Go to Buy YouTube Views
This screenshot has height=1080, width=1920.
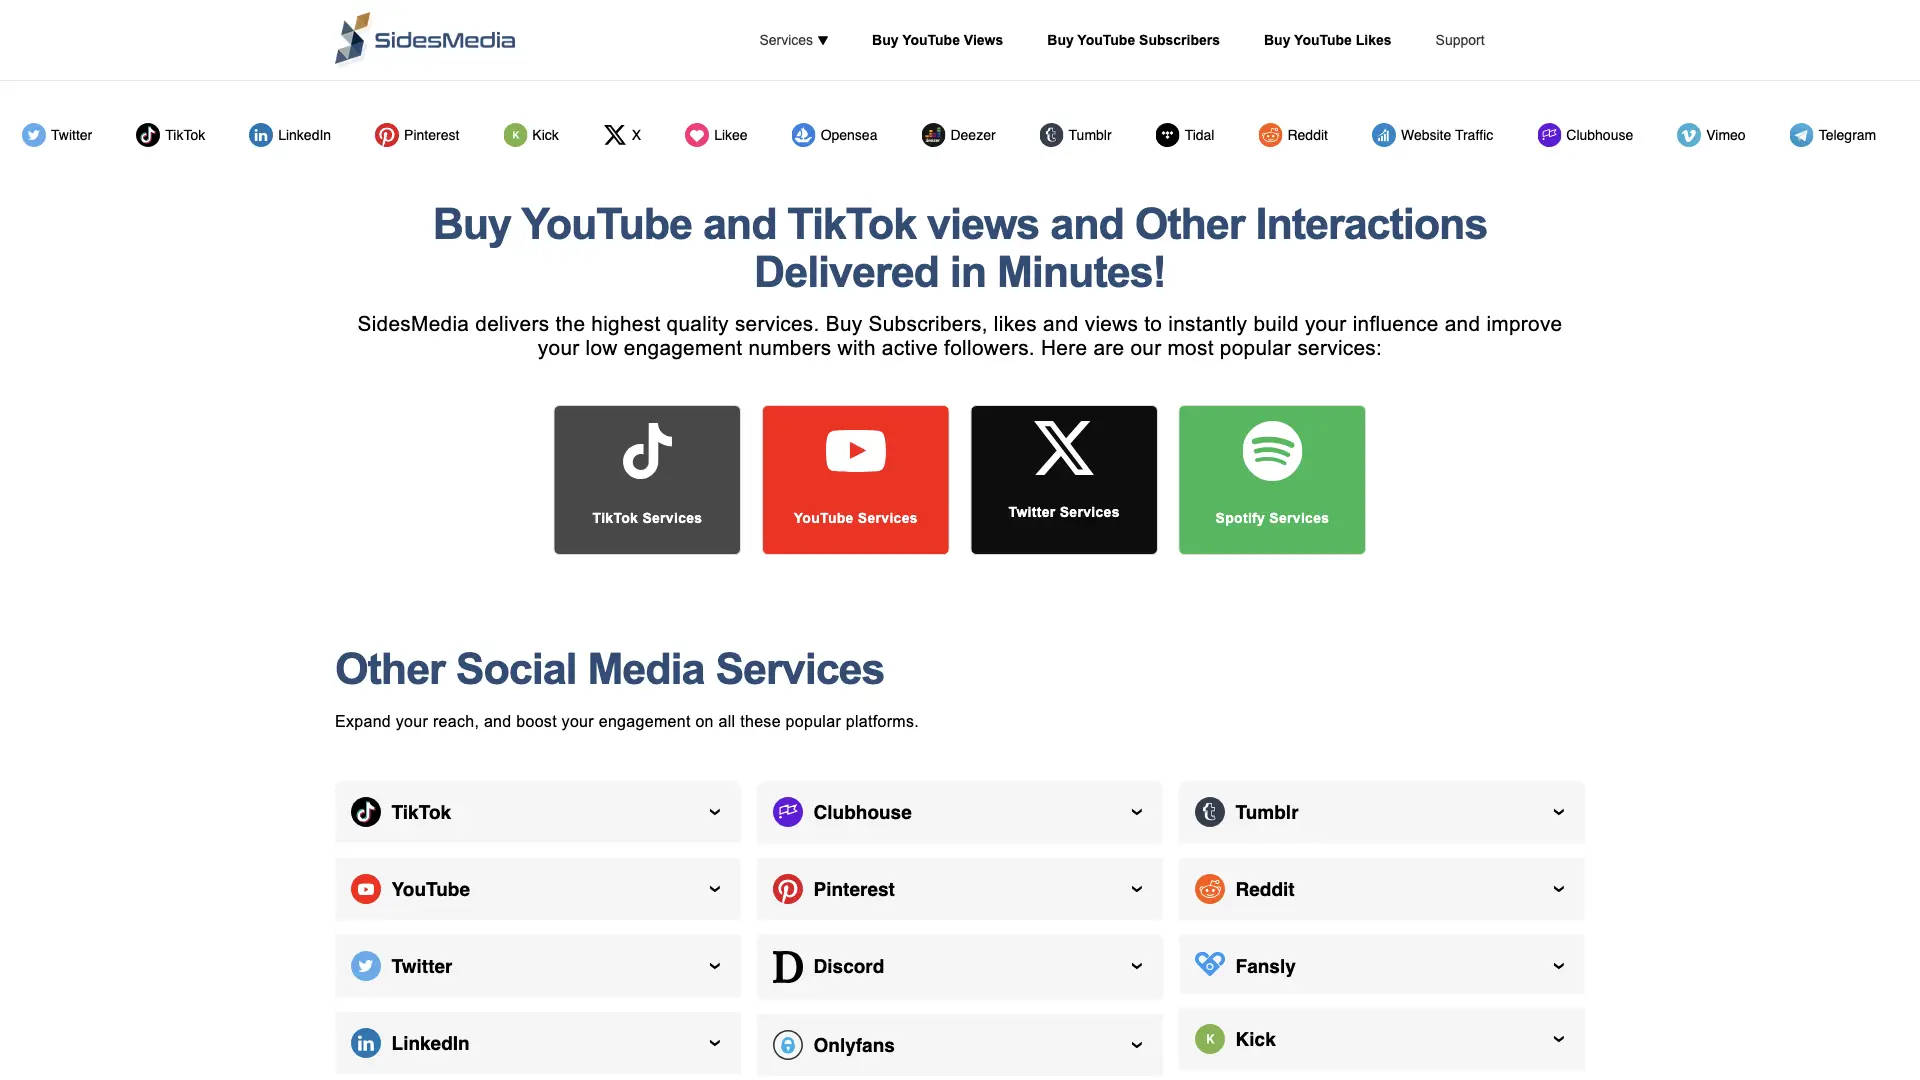[937, 40]
